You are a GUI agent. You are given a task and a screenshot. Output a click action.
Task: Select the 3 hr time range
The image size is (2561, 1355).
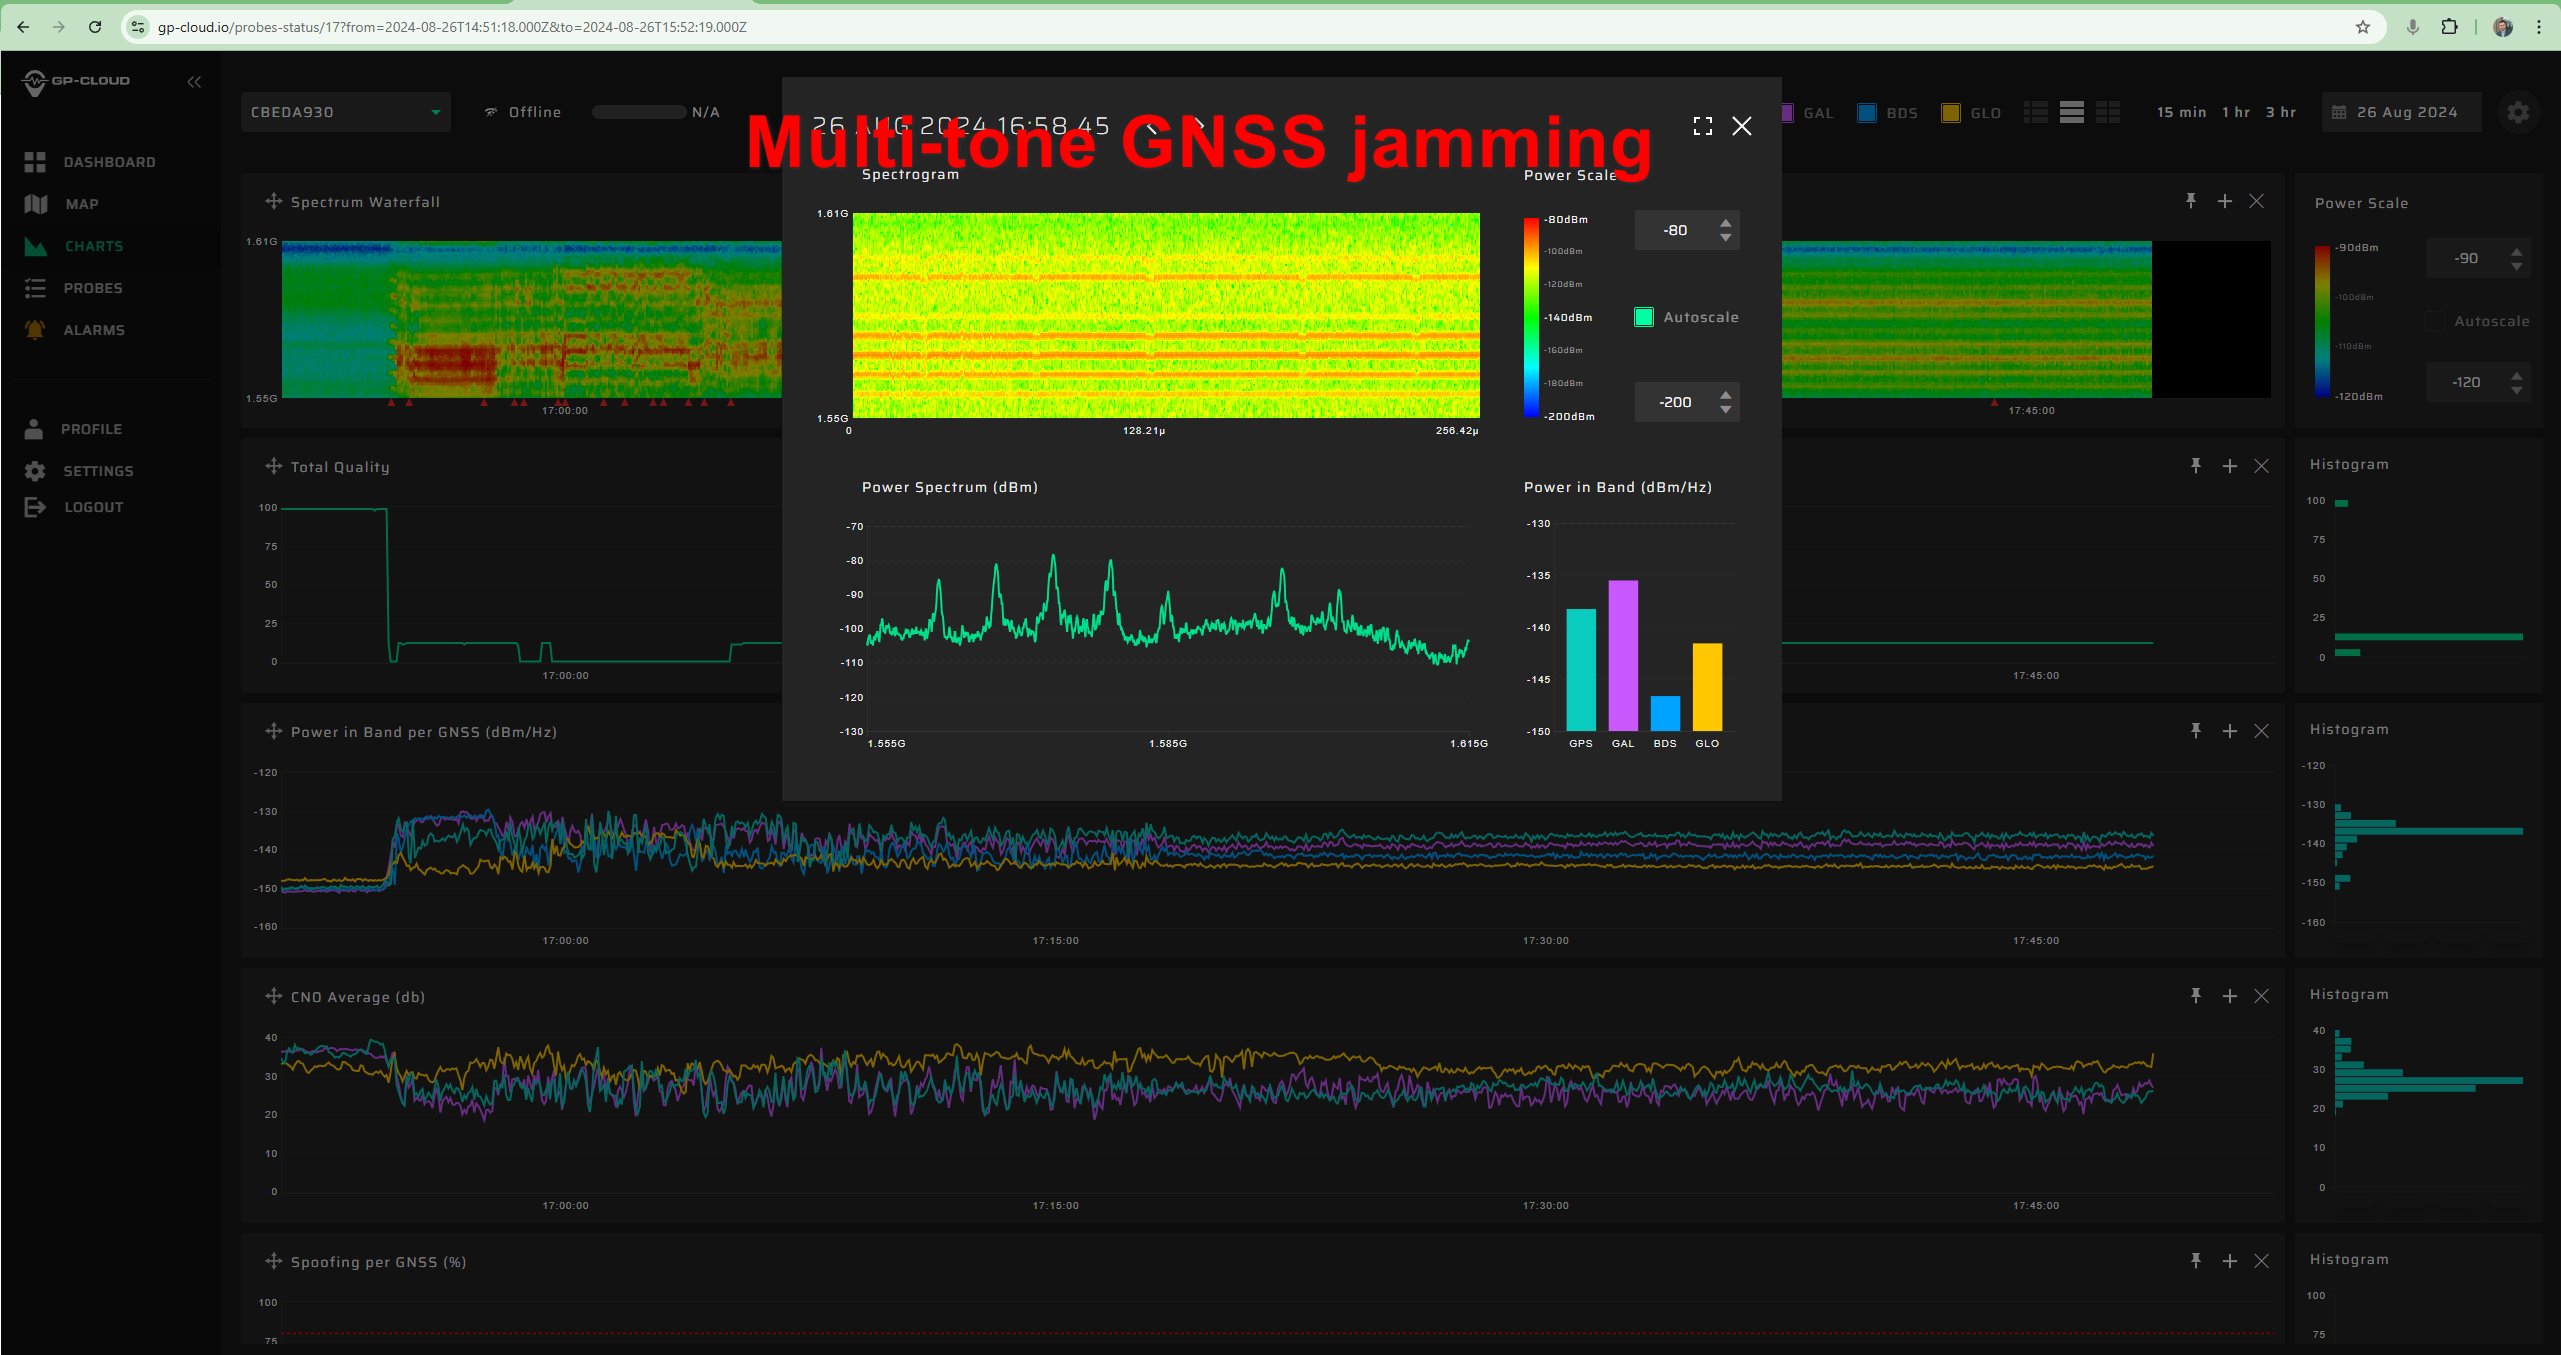(x=2280, y=112)
